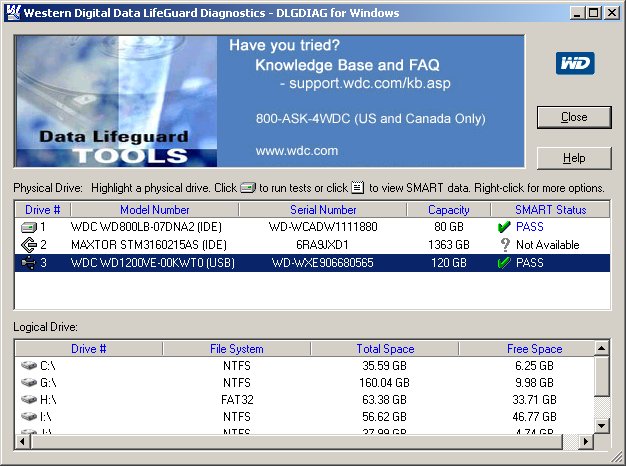Click serial number WD-WCADW1111880
The width and height of the screenshot is (626, 466).
coord(323,227)
